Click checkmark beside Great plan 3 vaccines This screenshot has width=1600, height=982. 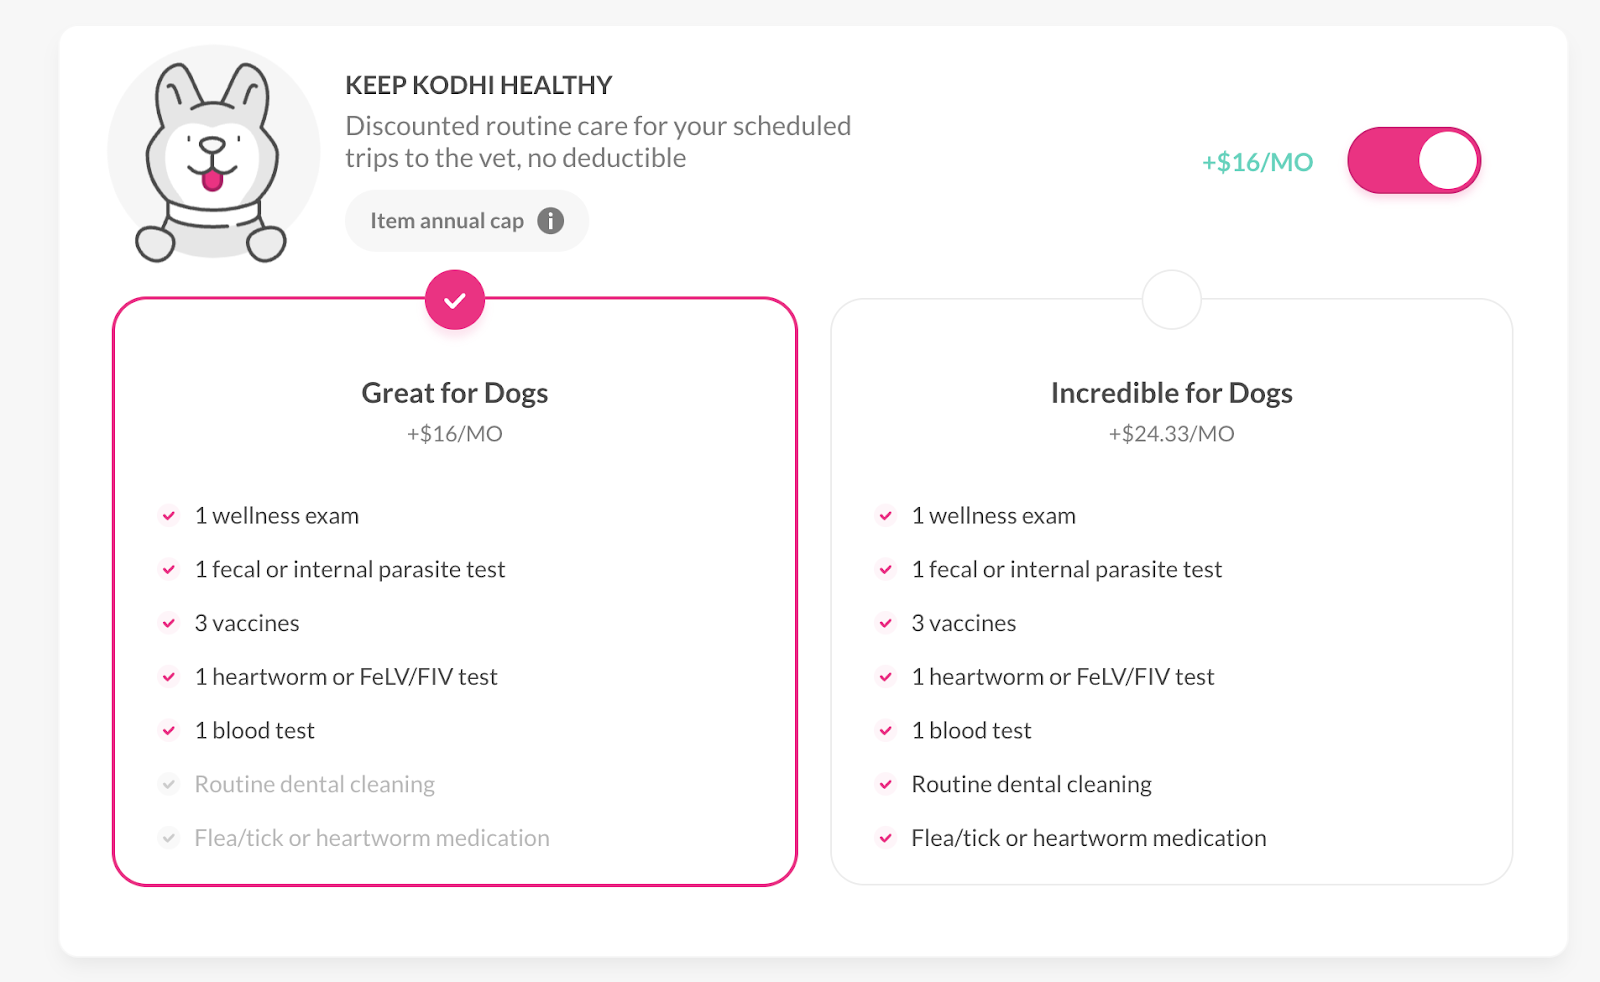click(x=169, y=623)
